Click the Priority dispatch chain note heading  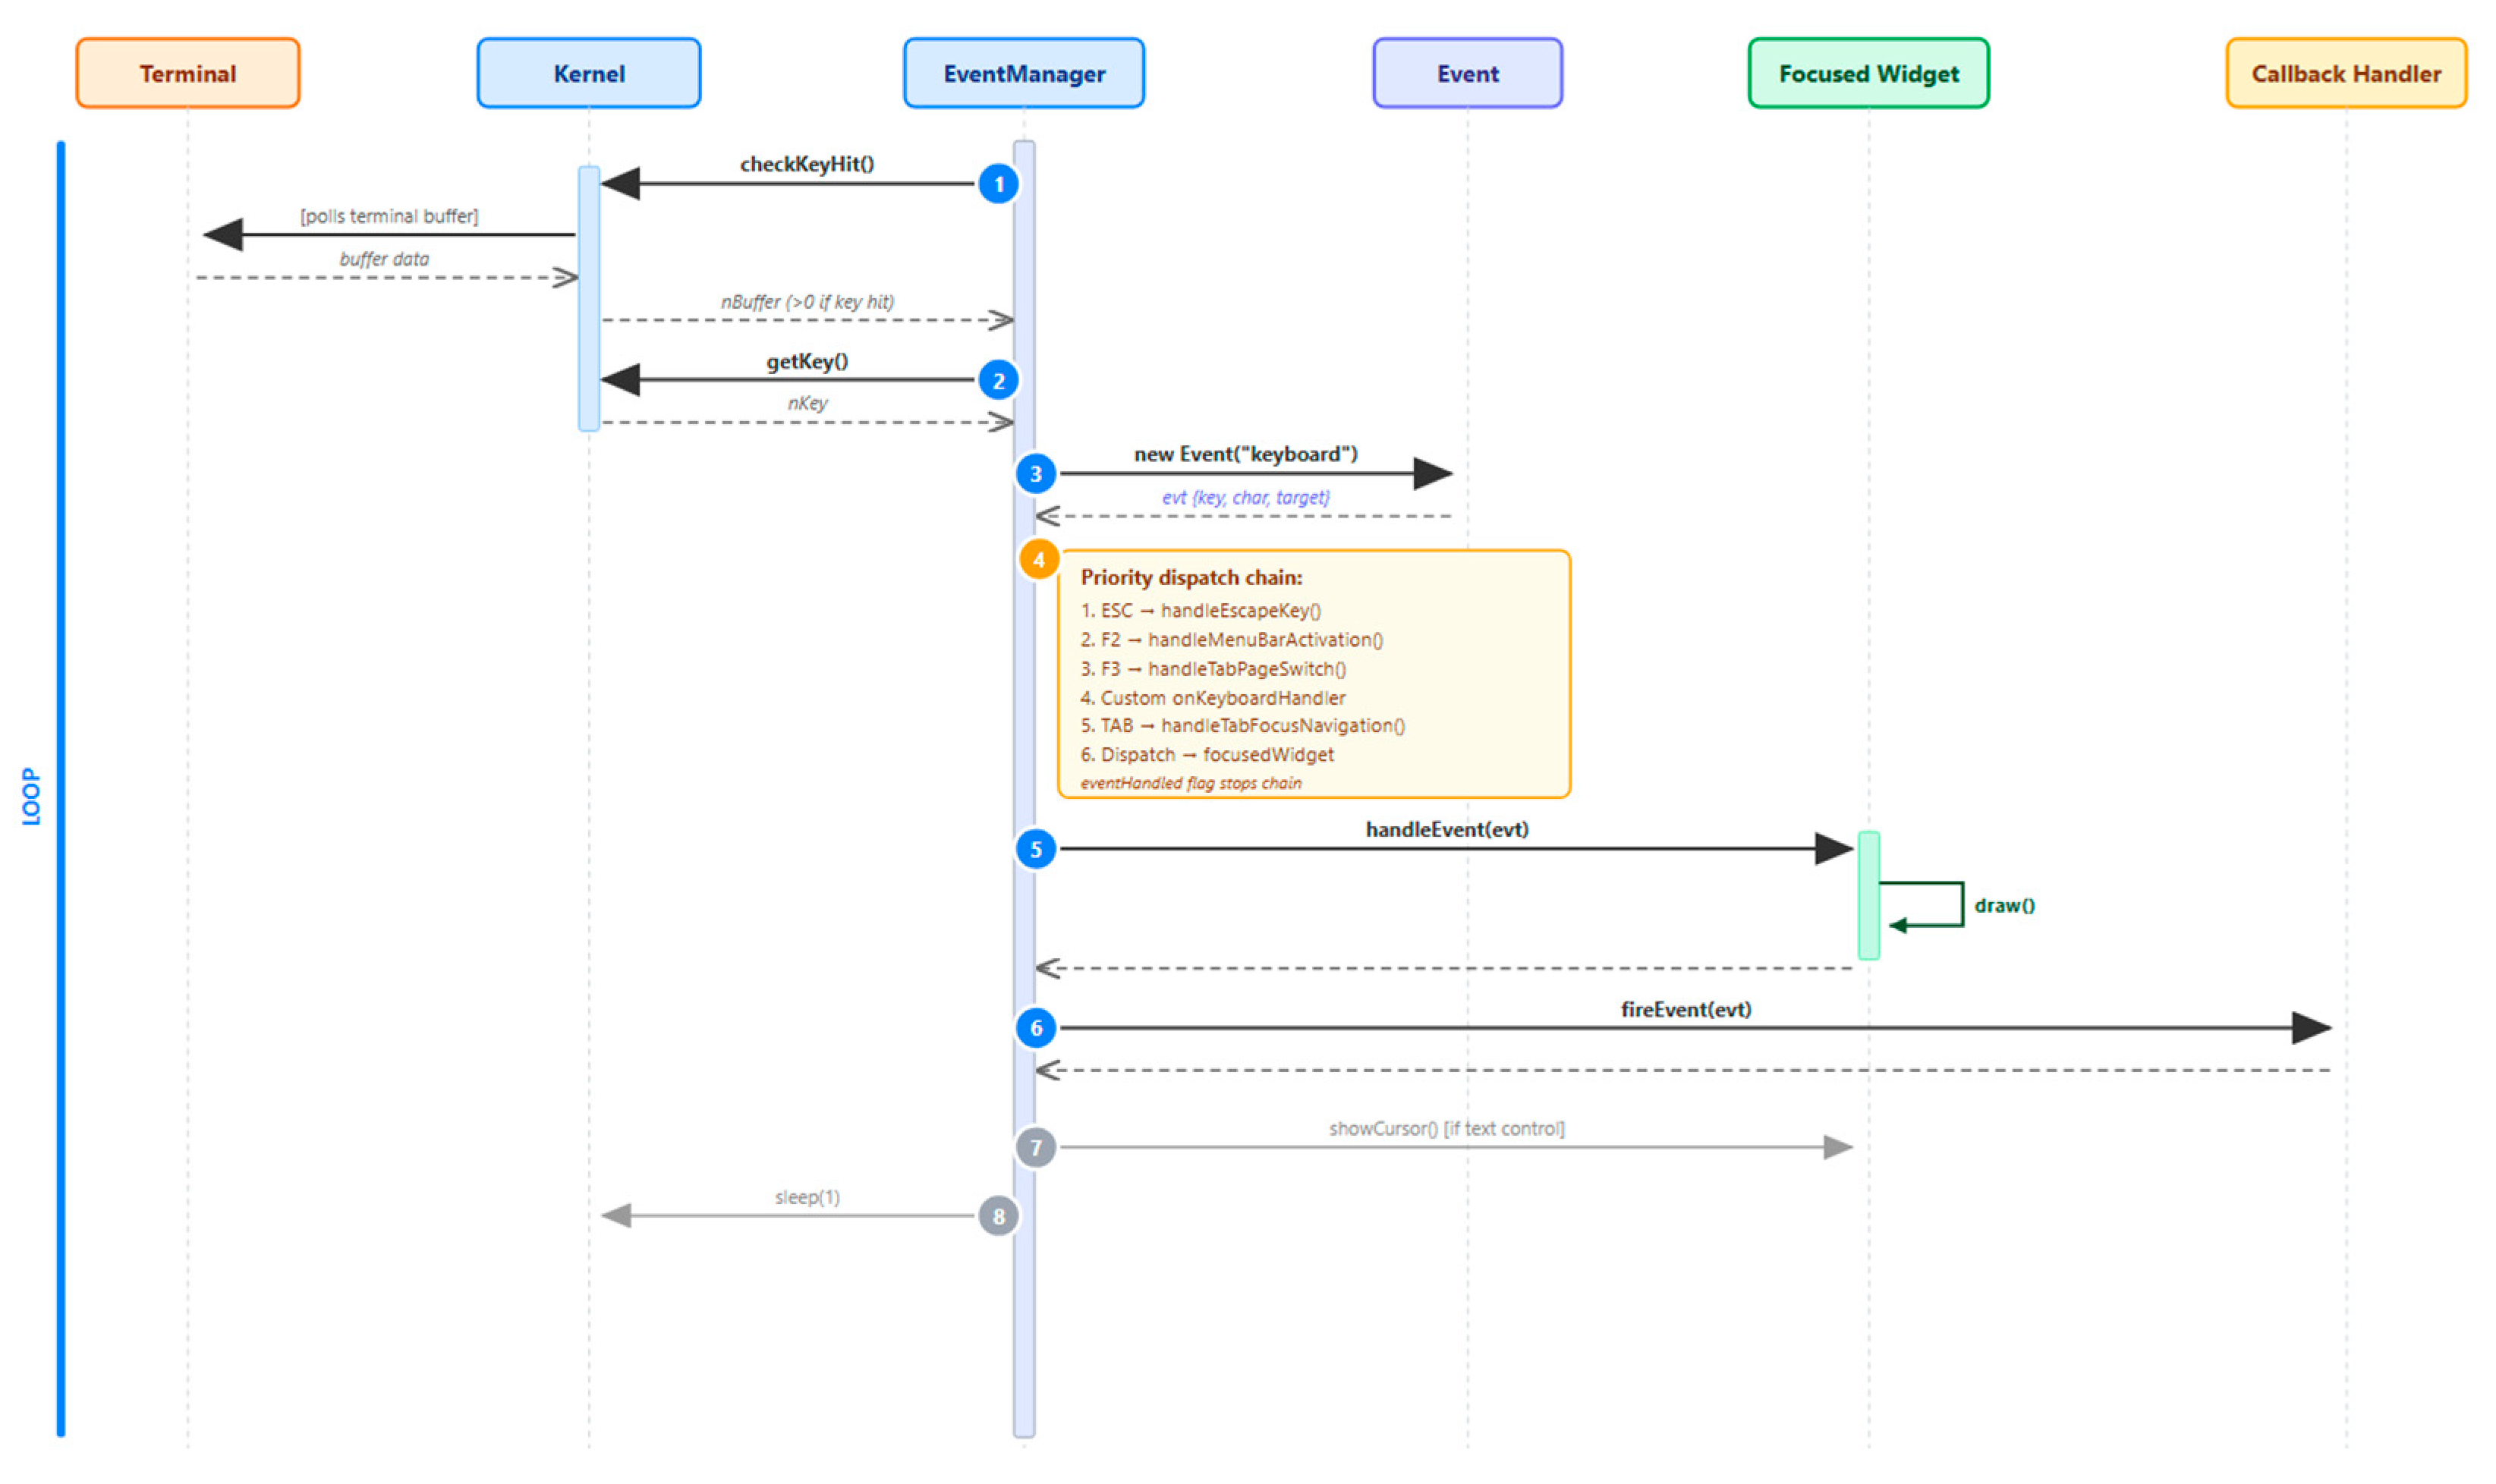(x=1190, y=577)
